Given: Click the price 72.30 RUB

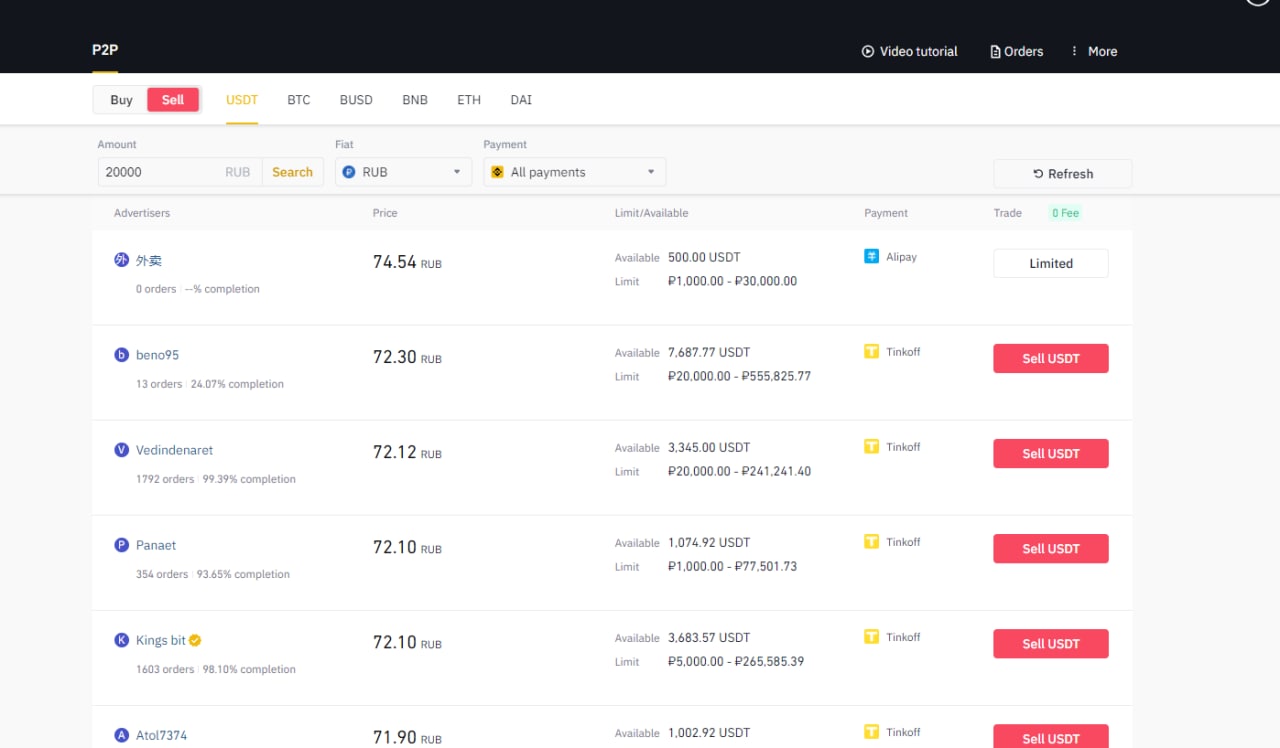Looking at the screenshot, I should point(407,357).
